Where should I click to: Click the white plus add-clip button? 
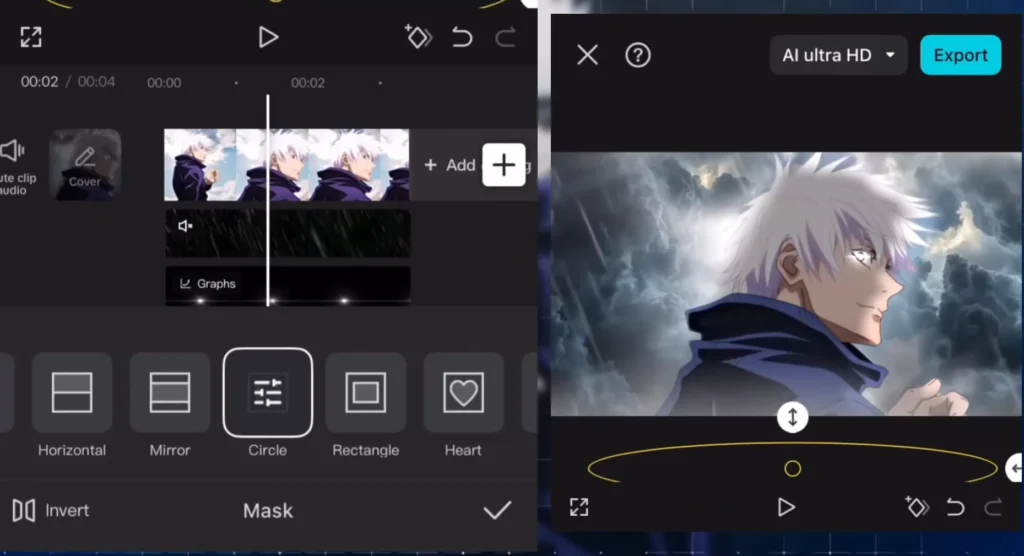[x=504, y=165]
